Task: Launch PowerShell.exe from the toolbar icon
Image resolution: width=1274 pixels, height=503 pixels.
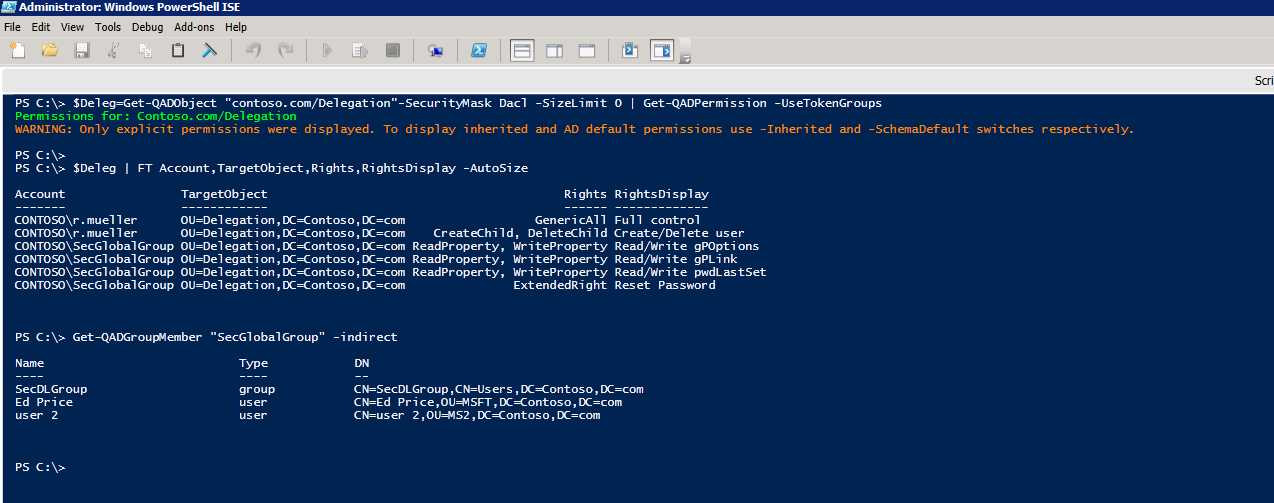Action: tap(479, 50)
